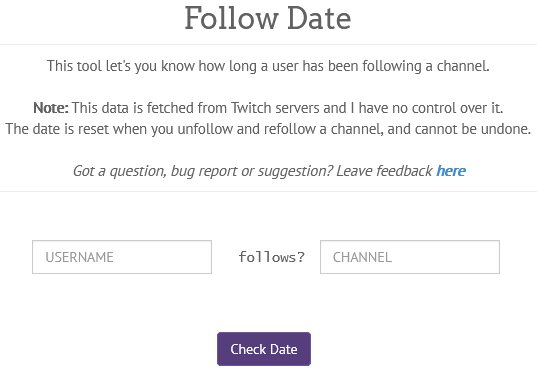Open the feedback 'here' link
This screenshot has width=537, height=372.
point(451,171)
